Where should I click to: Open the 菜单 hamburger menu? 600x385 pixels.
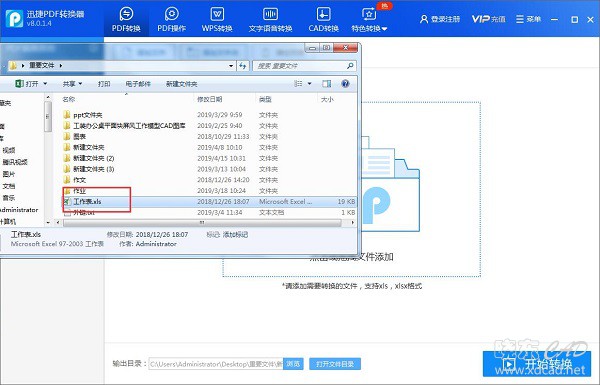(528, 19)
